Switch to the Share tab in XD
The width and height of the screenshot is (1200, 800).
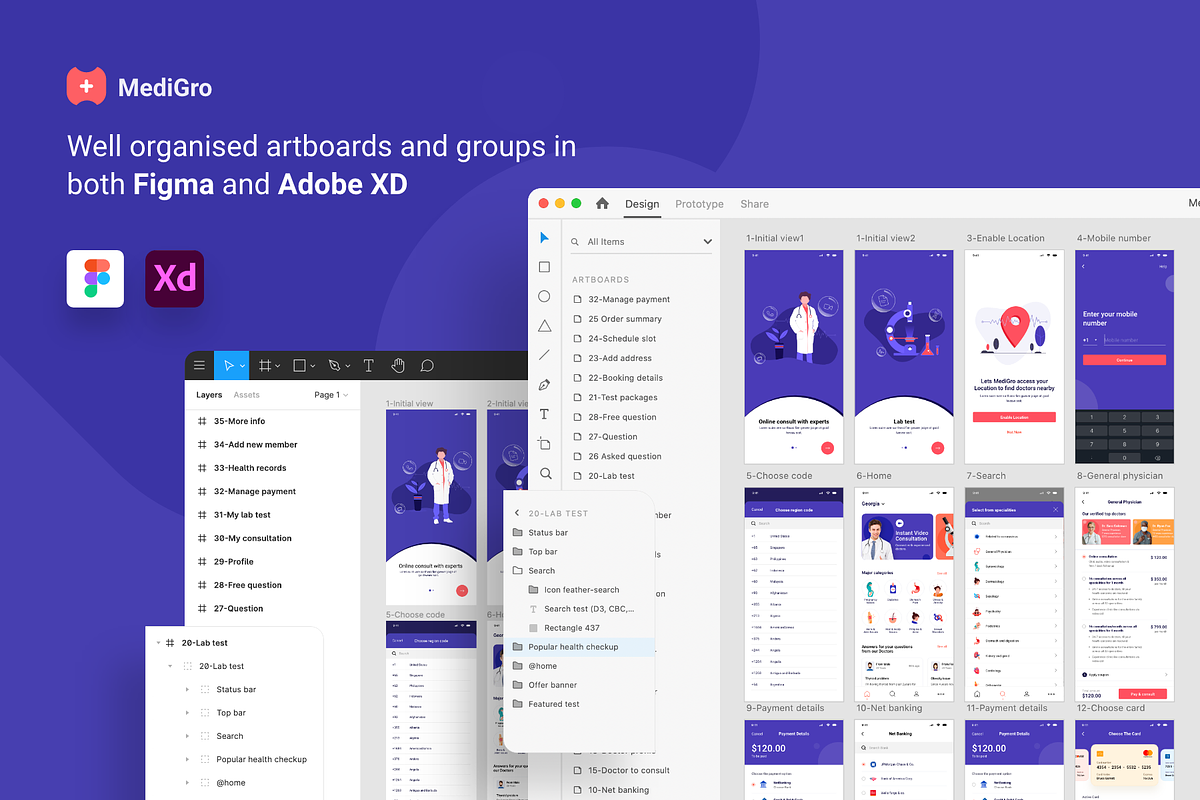[x=755, y=204]
